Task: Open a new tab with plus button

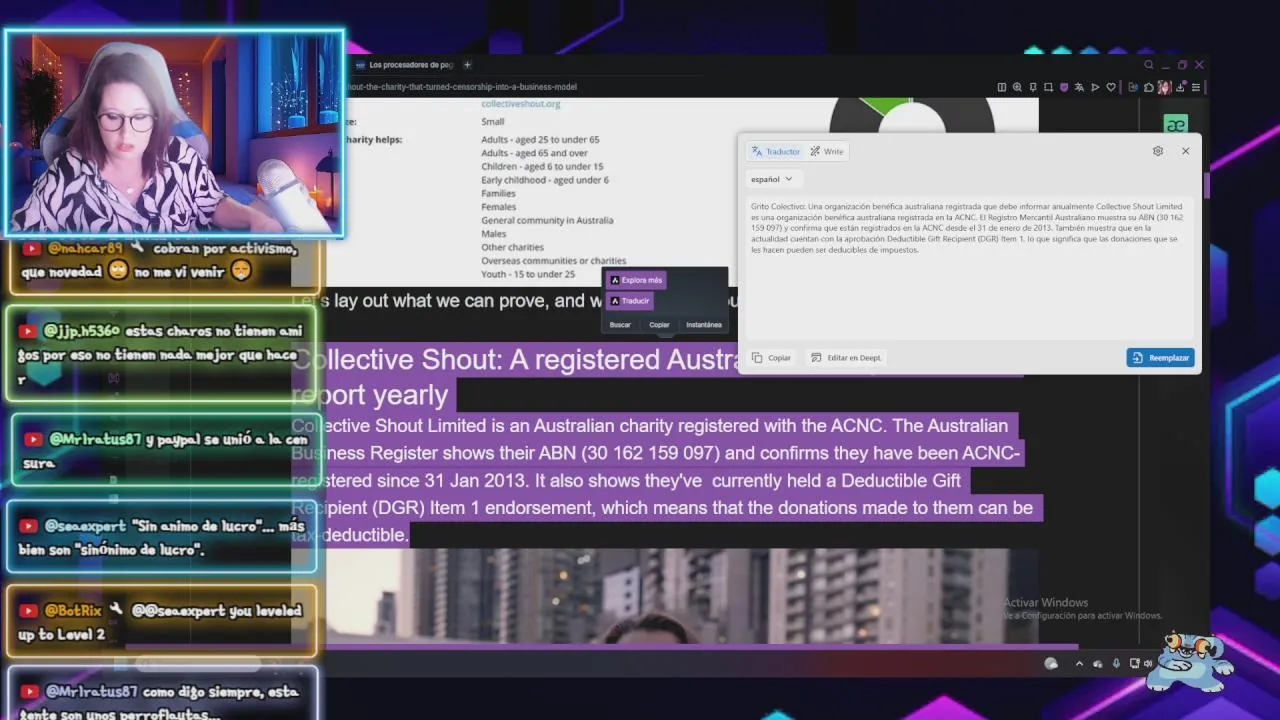Action: (x=466, y=65)
